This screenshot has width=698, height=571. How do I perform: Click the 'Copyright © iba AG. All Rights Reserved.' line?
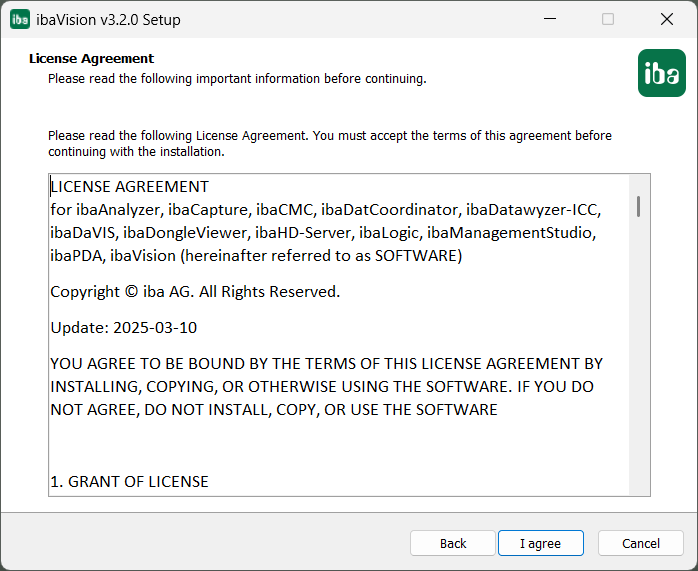(x=195, y=292)
